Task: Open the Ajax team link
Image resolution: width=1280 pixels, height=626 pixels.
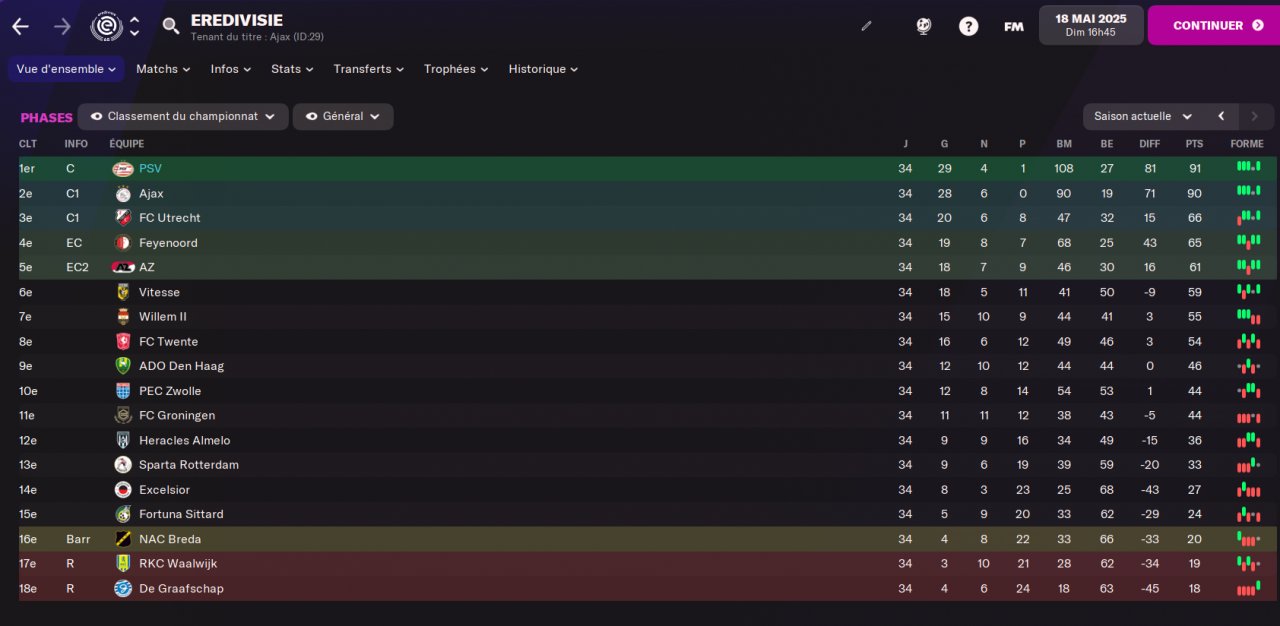Action: (x=151, y=194)
